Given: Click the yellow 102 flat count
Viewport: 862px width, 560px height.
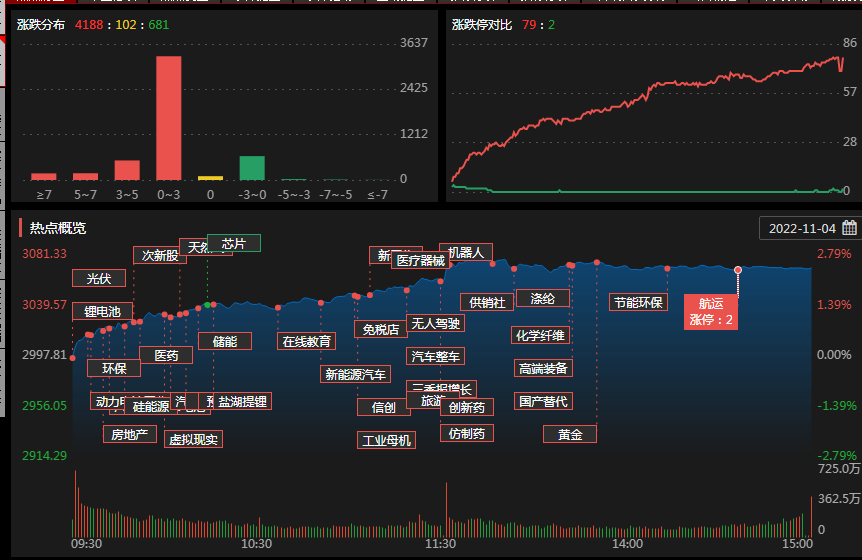Looking at the screenshot, I should click(126, 25).
